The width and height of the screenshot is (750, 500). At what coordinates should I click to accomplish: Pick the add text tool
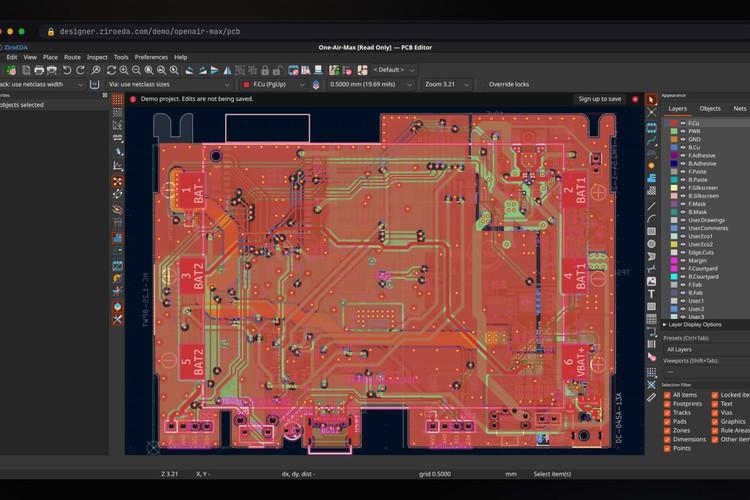point(651,294)
